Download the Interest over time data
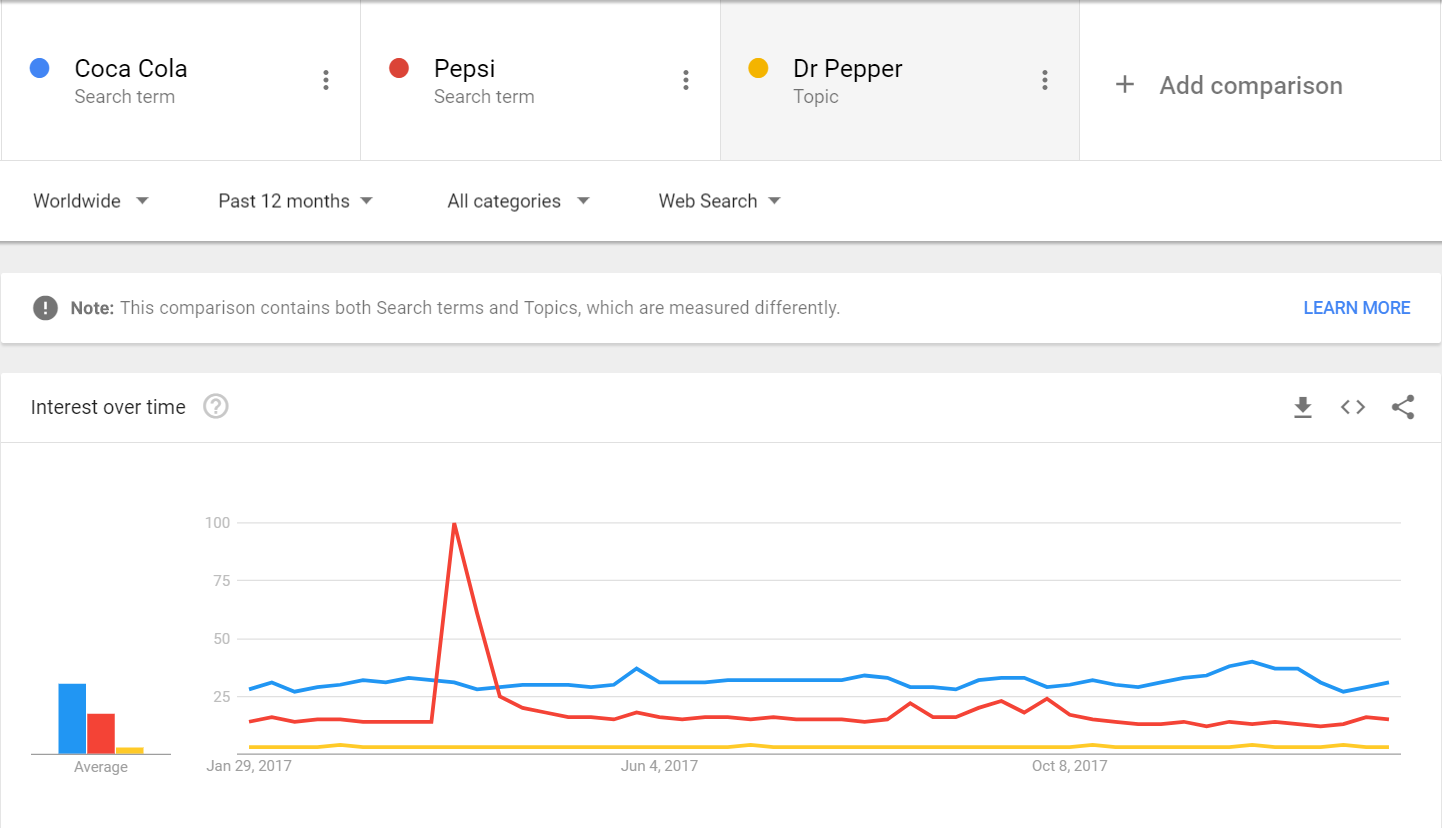 coord(1302,407)
